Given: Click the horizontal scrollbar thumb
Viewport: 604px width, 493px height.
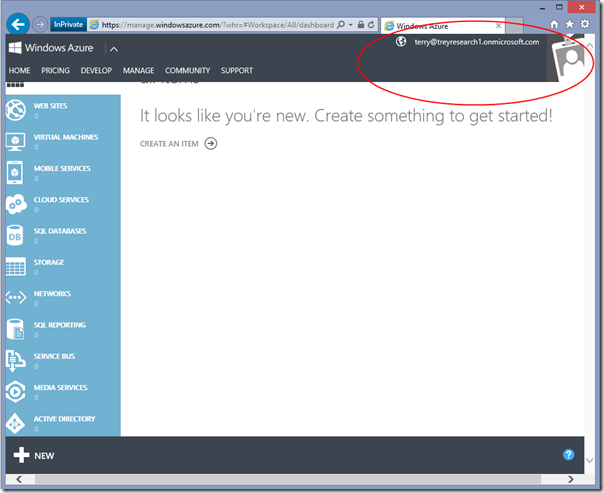Looking at the screenshot, I should [288, 479].
